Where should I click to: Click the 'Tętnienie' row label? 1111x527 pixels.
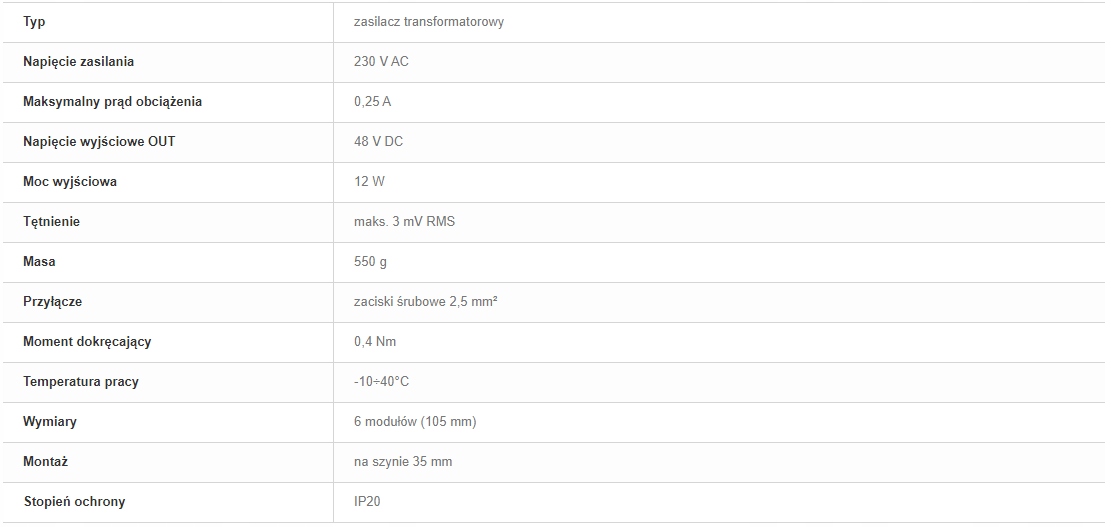coord(51,222)
